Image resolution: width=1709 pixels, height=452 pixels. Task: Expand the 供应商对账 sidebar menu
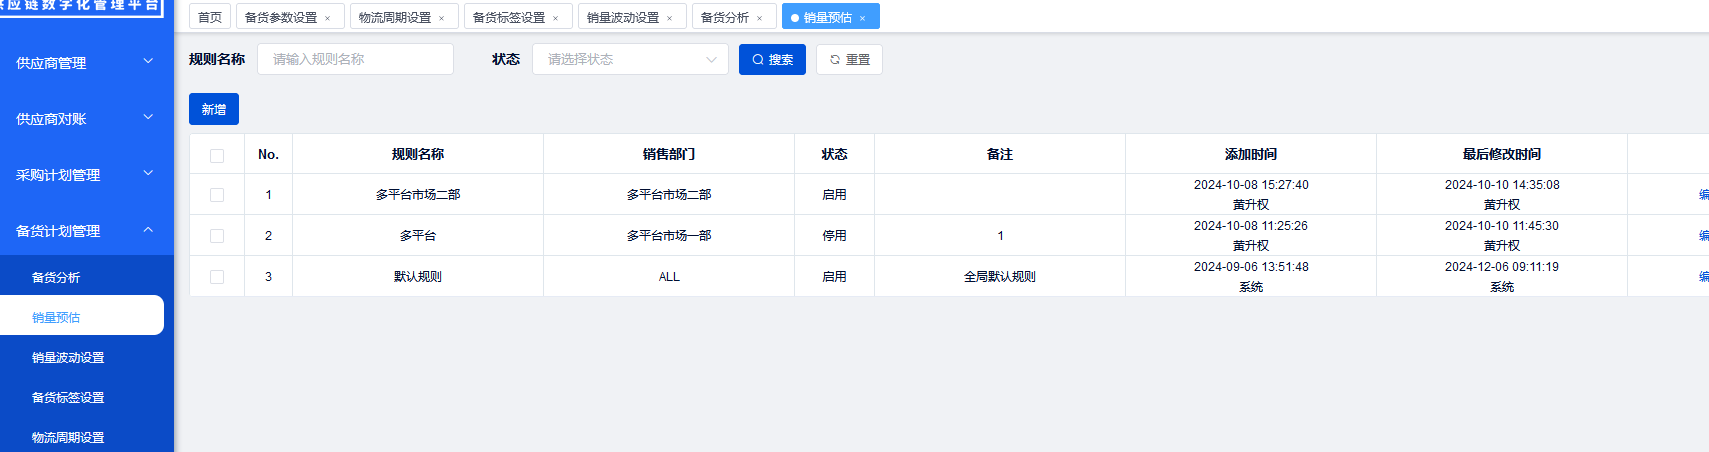[x=87, y=118]
